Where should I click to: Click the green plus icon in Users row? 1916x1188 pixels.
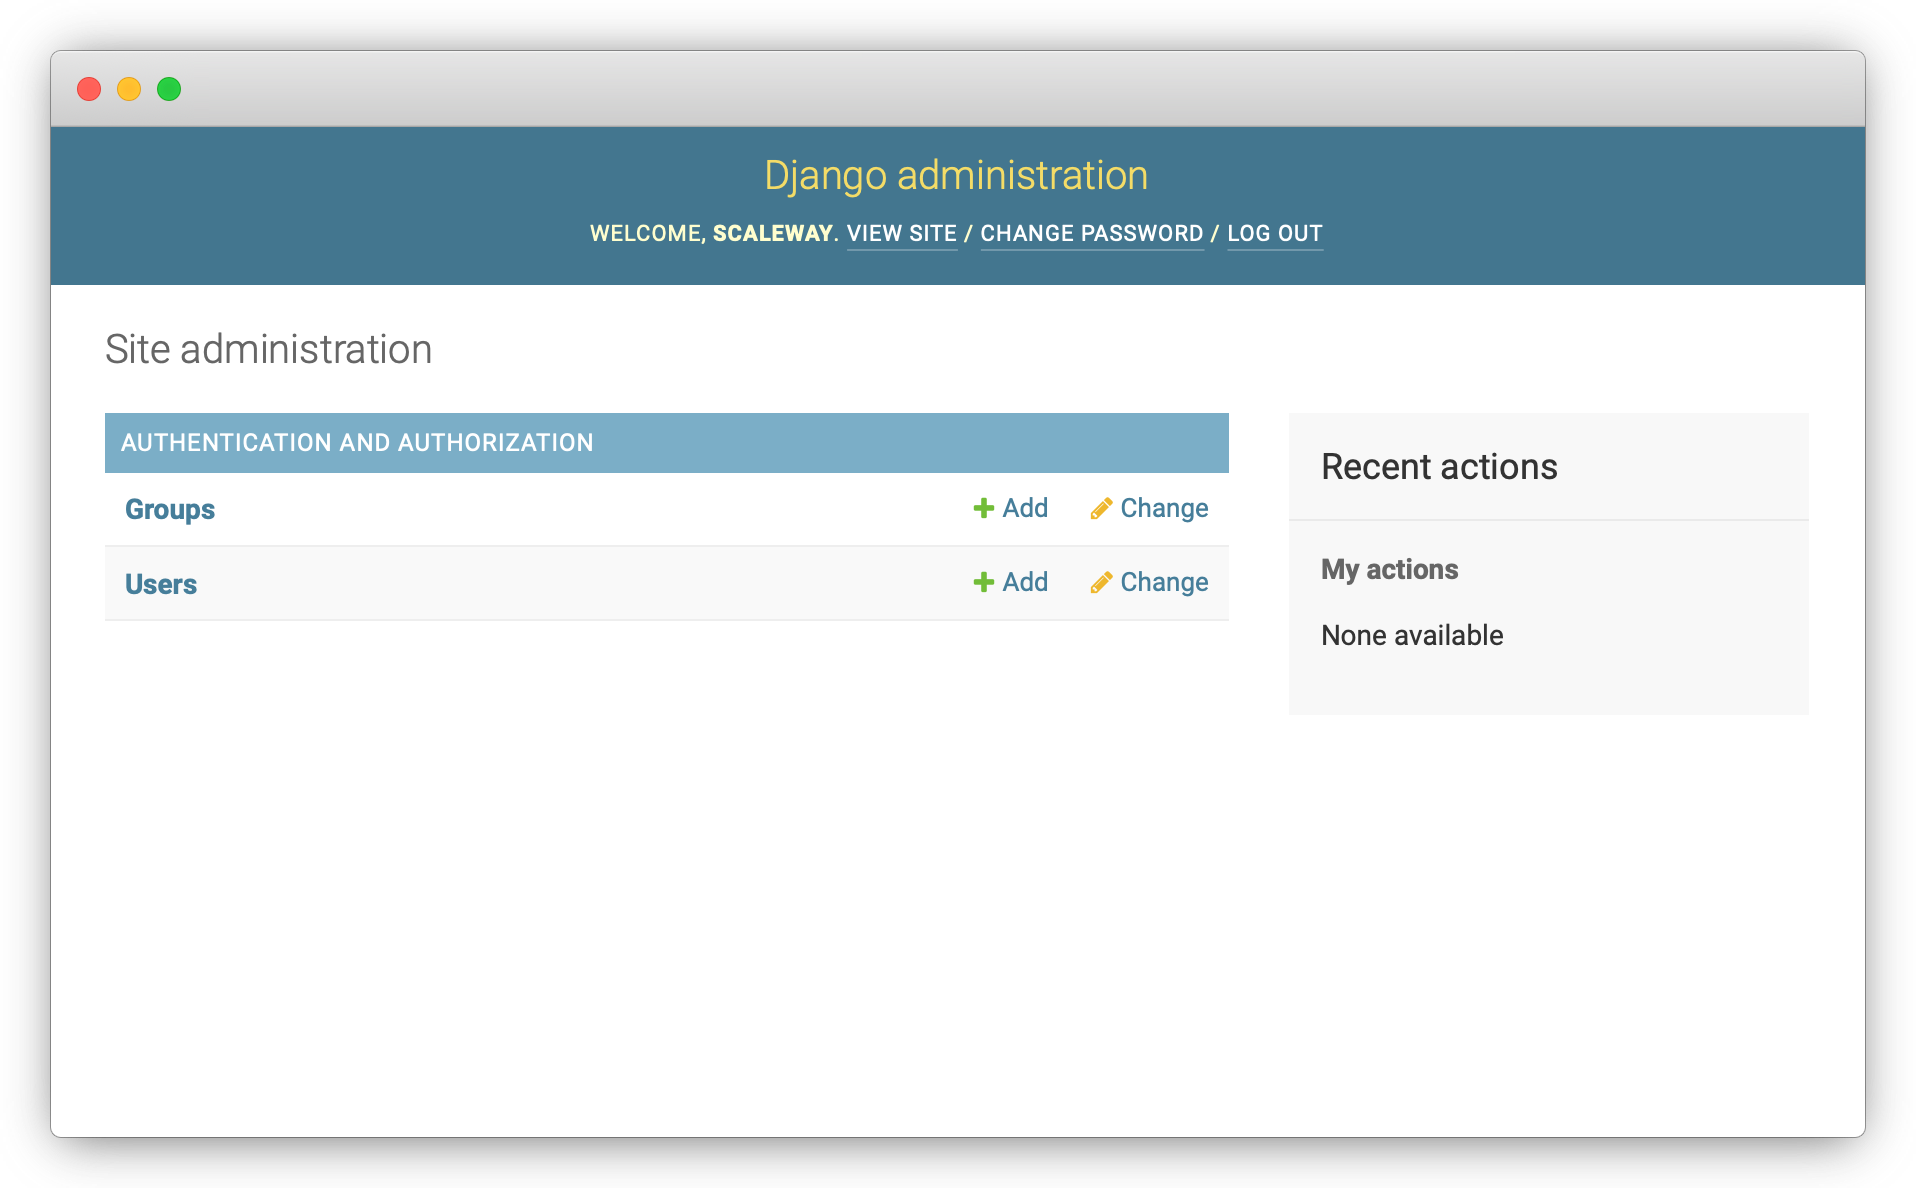pyautogui.click(x=983, y=582)
